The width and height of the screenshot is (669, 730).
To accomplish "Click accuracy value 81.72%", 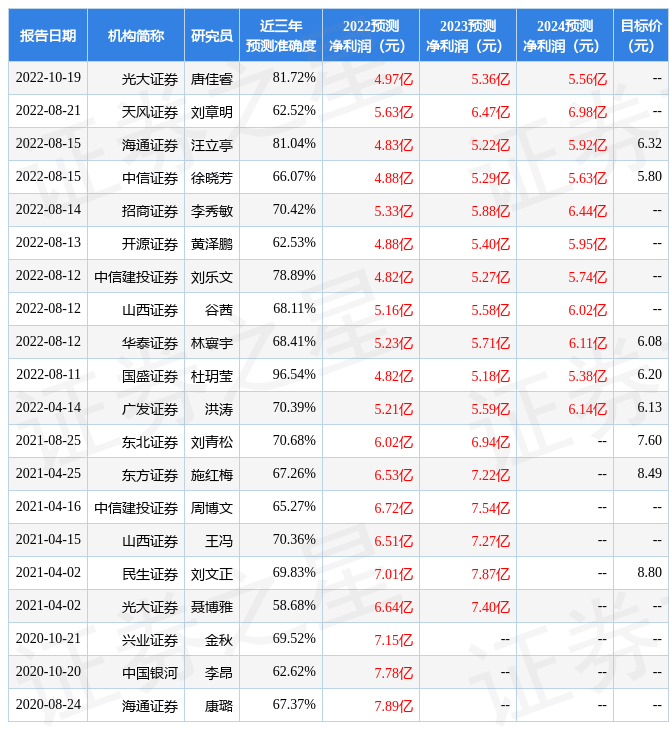I will [x=294, y=78].
